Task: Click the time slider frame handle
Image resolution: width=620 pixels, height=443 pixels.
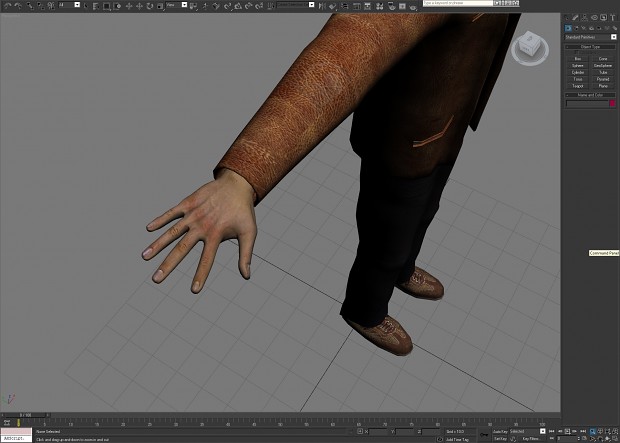Action: coord(26,415)
